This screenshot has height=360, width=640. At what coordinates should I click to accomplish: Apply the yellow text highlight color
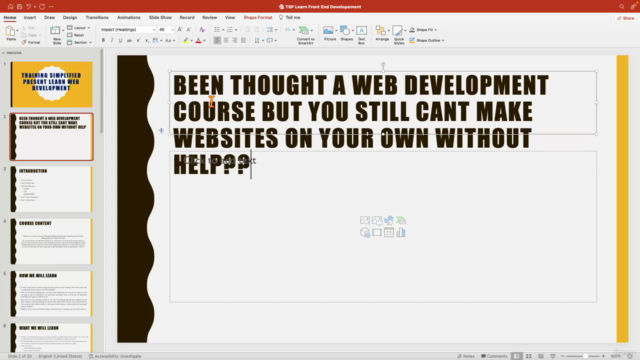click(x=186, y=40)
